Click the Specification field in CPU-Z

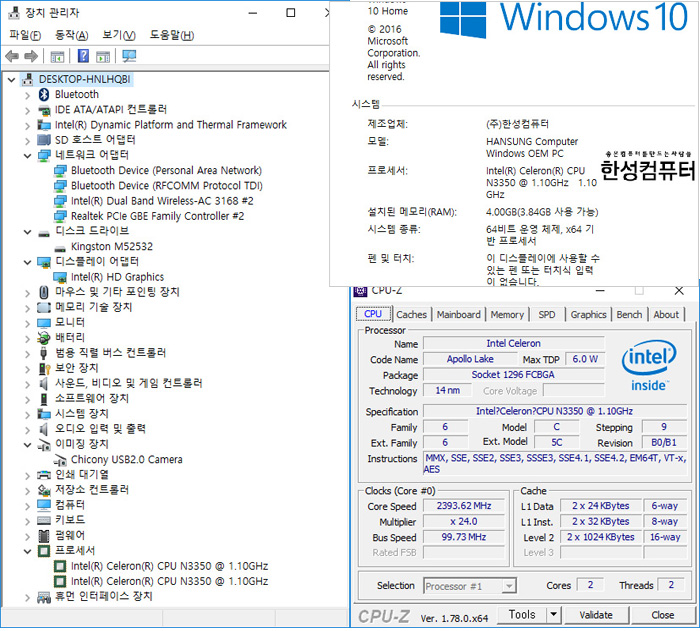tap(554, 411)
